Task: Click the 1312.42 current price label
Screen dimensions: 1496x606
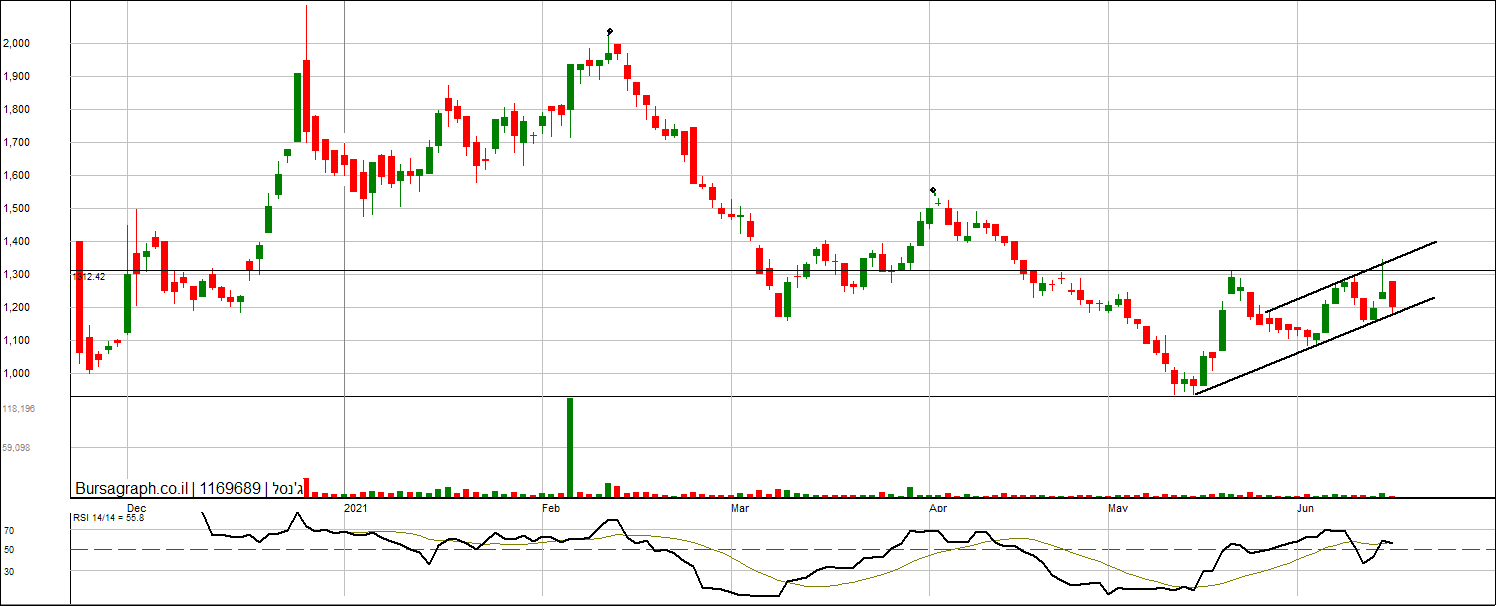Action: [x=89, y=277]
